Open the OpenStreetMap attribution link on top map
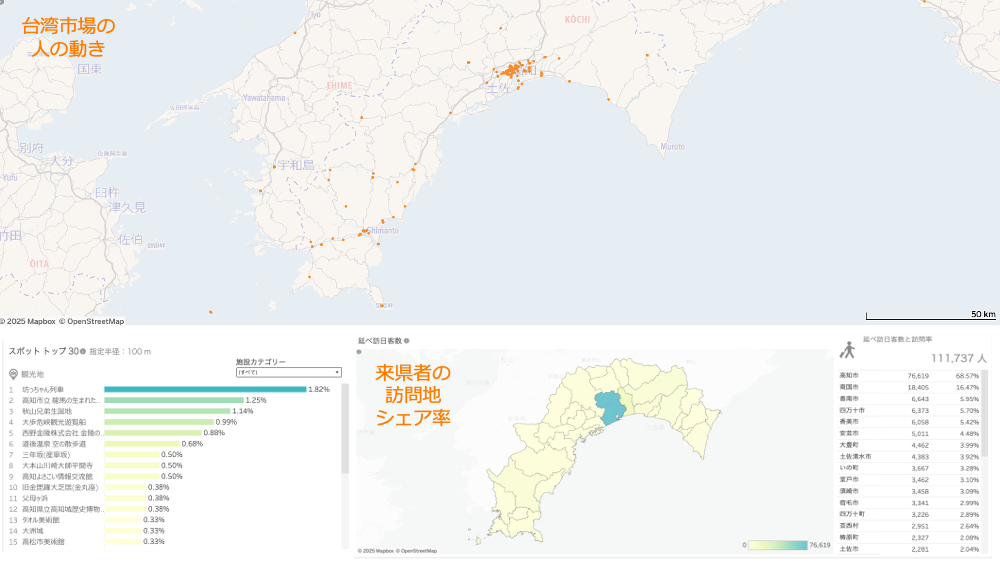Image resolution: width=1000 pixels, height=563 pixels. (95, 322)
